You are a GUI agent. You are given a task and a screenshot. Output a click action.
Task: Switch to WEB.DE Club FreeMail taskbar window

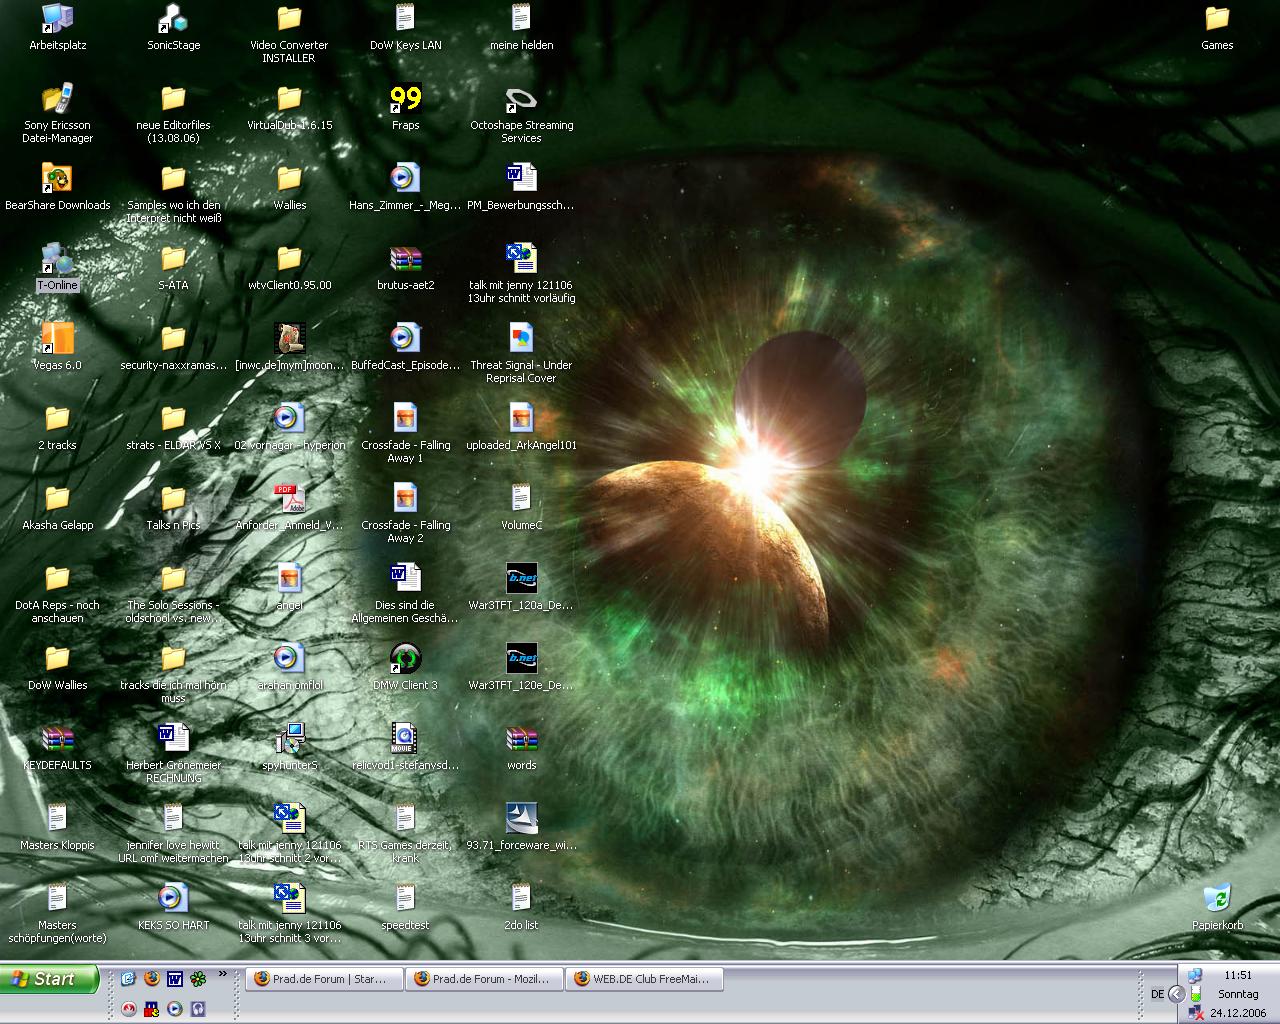click(x=643, y=979)
